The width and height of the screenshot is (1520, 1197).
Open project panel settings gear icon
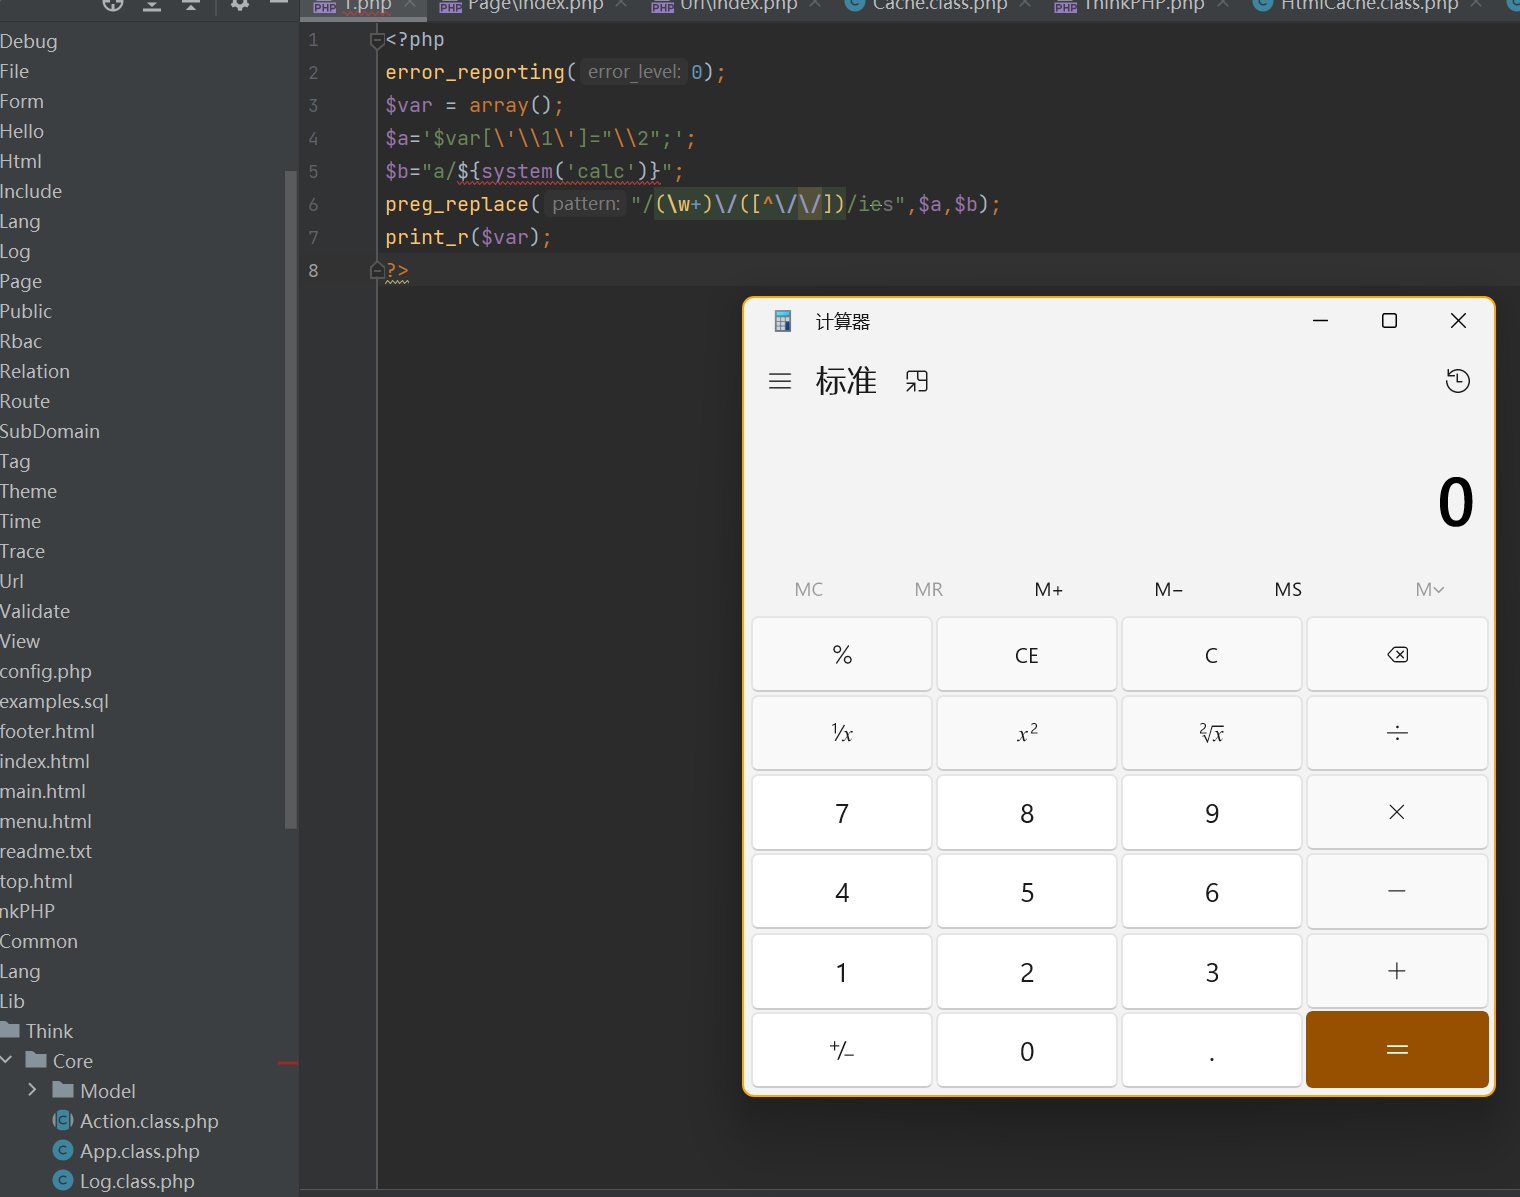point(240,4)
